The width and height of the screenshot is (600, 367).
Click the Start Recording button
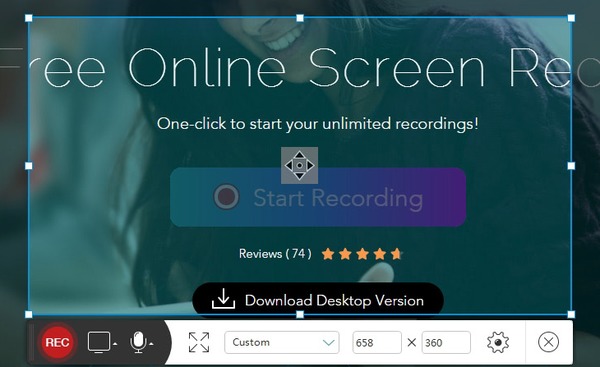[318, 197]
